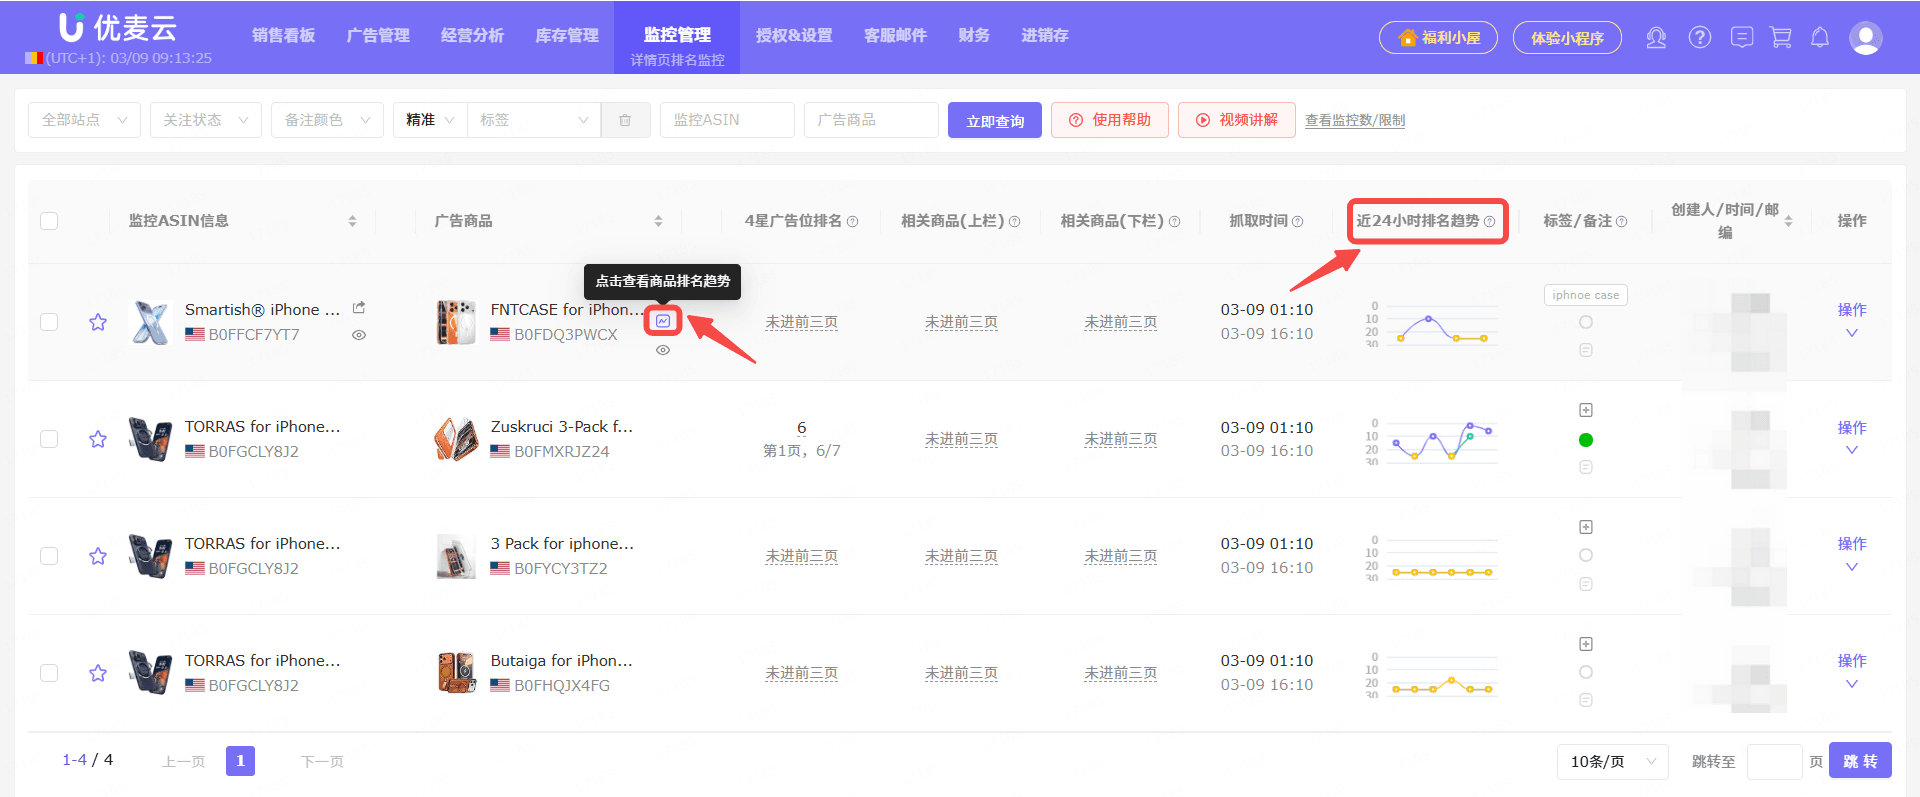Tick the select-all checkbox in table header
Viewport: 1920px width, 797px height.
[x=49, y=221]
